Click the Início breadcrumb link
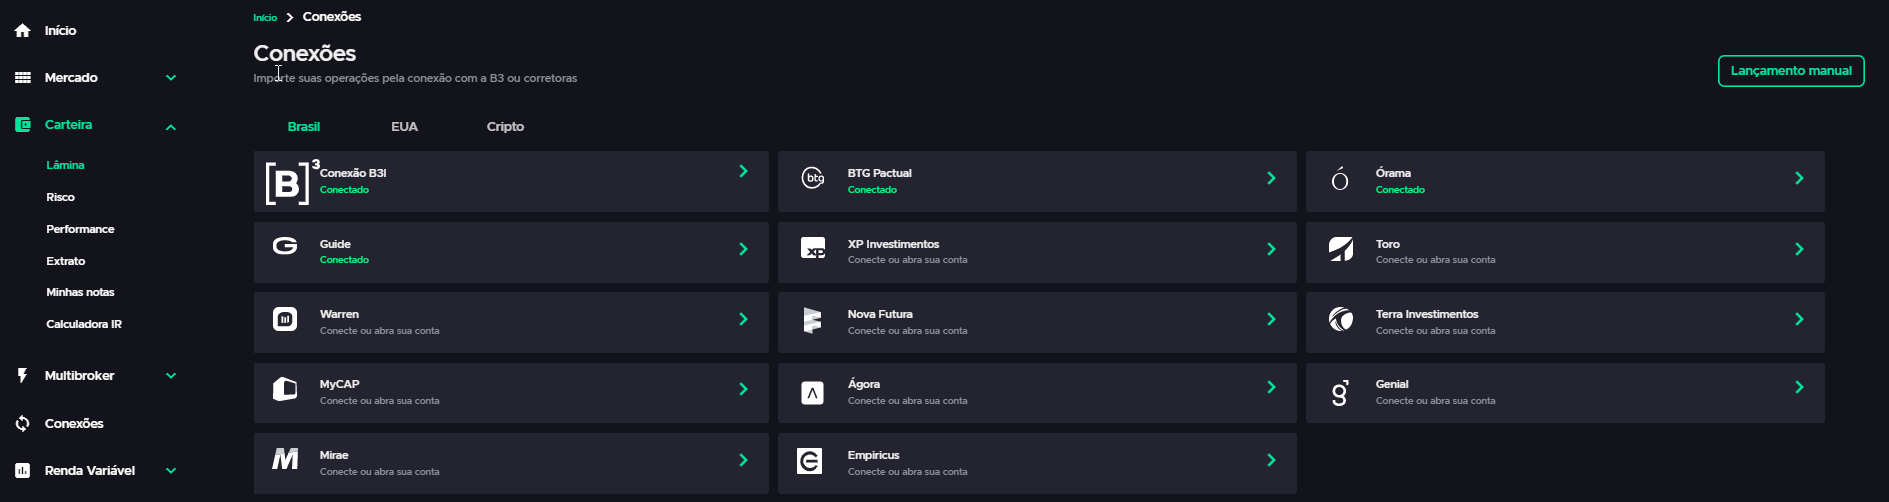This screenshot has height=502, width=1889. pos(265,18)
